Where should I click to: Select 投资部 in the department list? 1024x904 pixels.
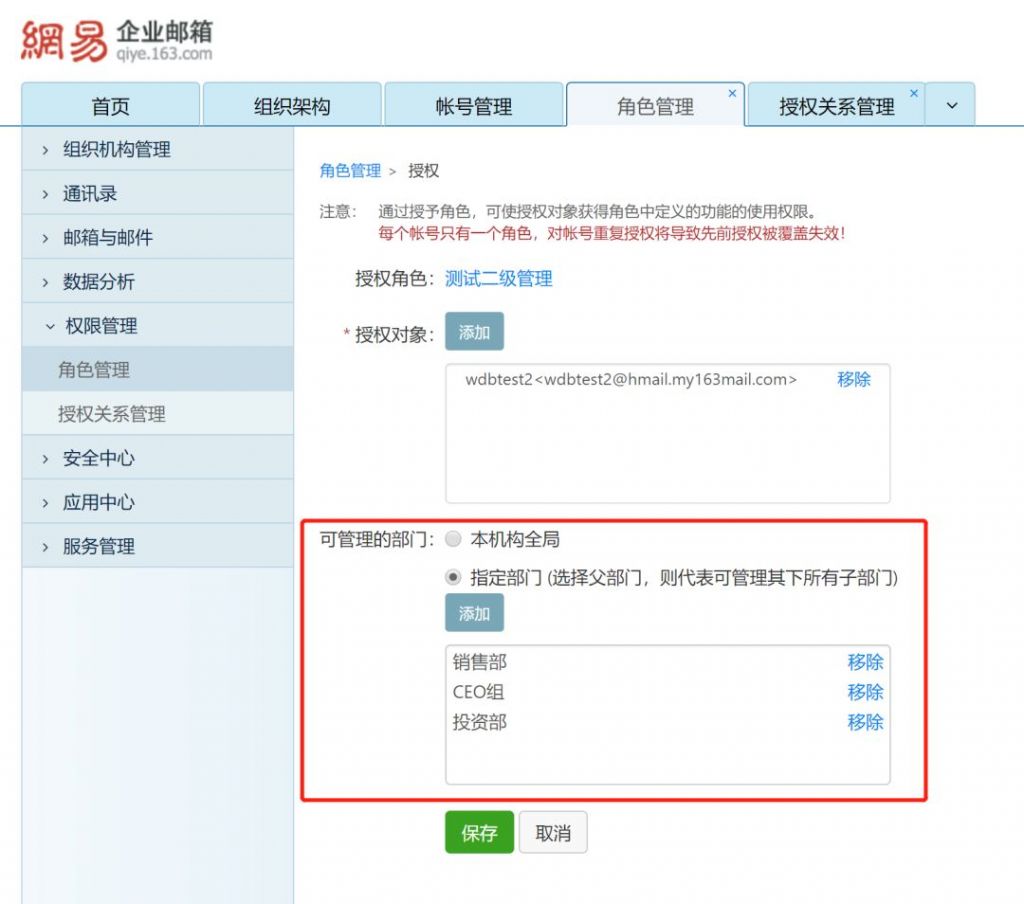pos(480,722)
